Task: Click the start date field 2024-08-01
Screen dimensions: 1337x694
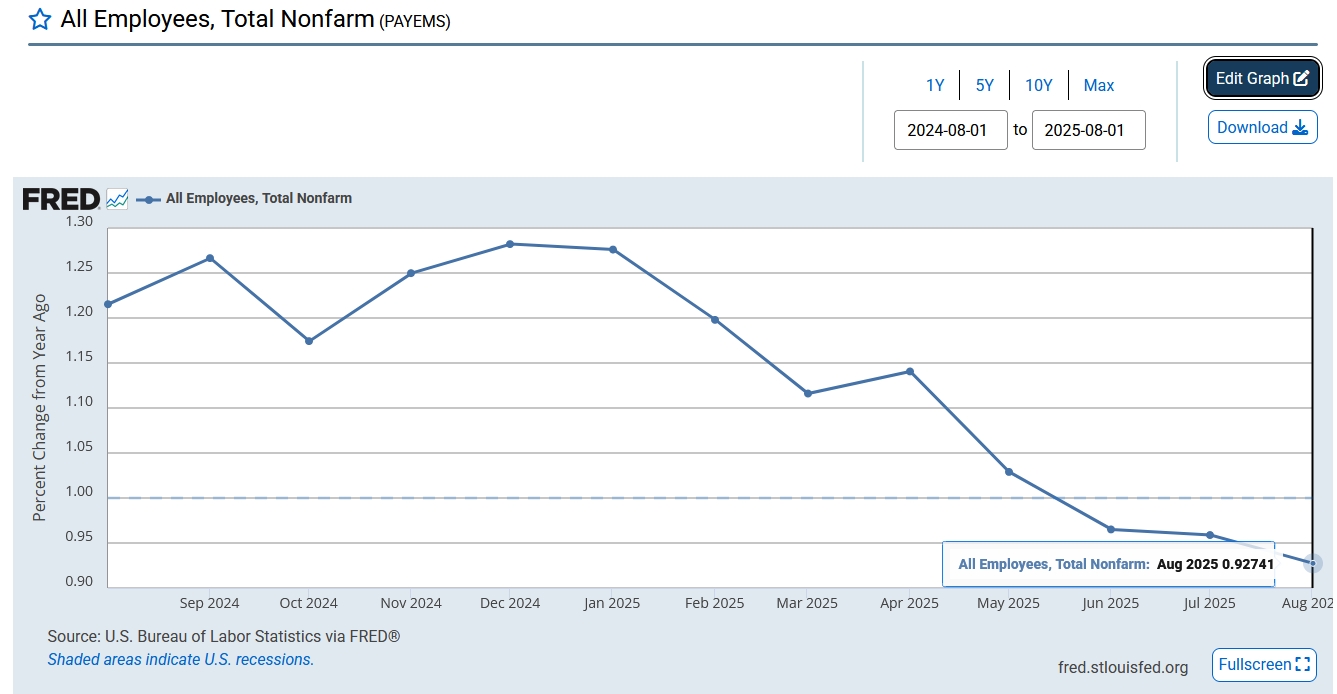Action: [x=950, y=130]
